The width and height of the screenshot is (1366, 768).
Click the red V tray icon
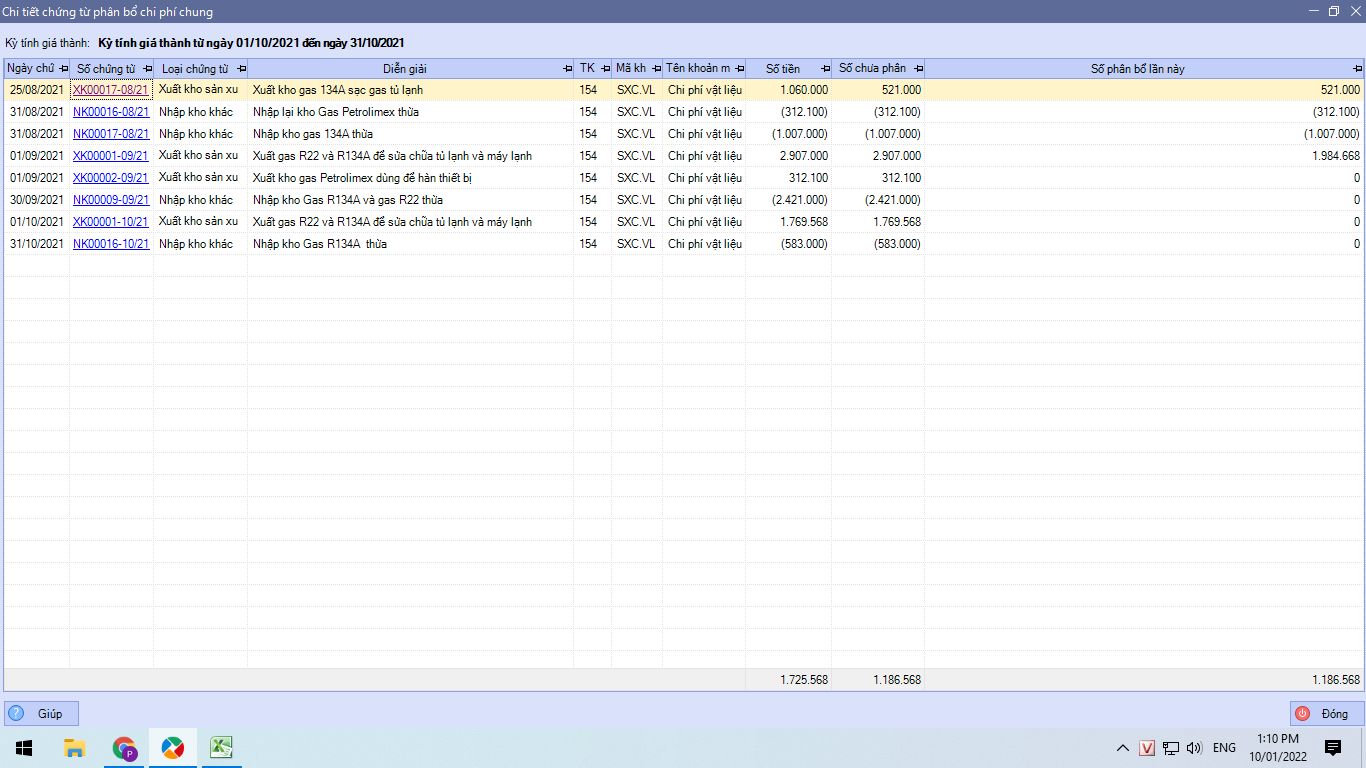(1147, 747)
